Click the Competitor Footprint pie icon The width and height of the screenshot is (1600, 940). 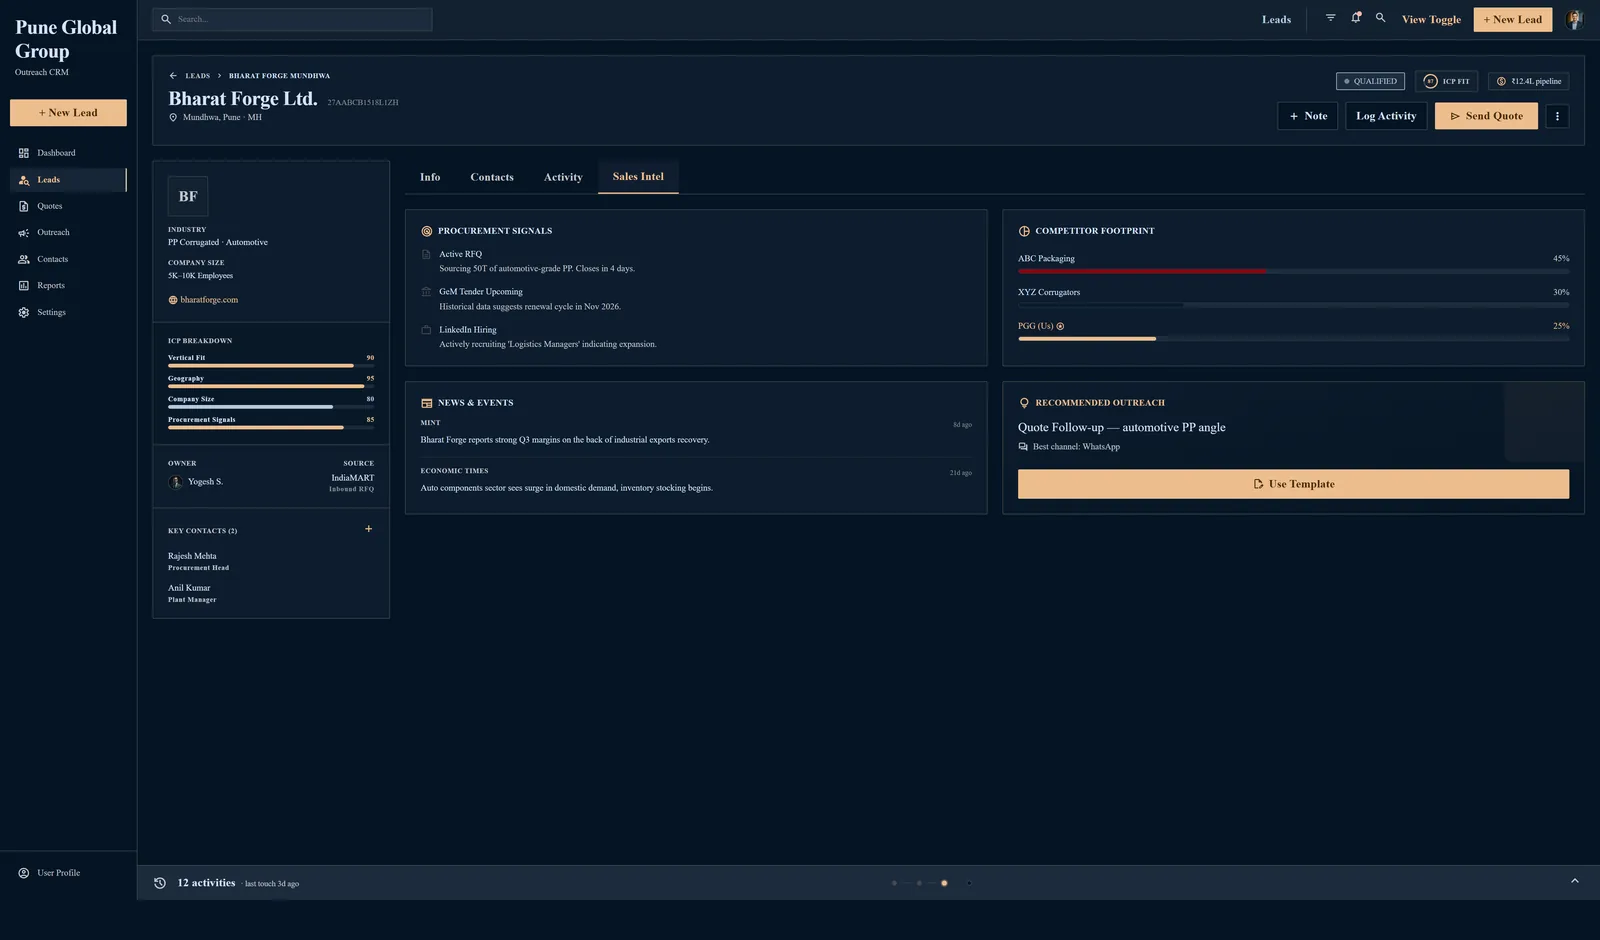pos(1024,231)
